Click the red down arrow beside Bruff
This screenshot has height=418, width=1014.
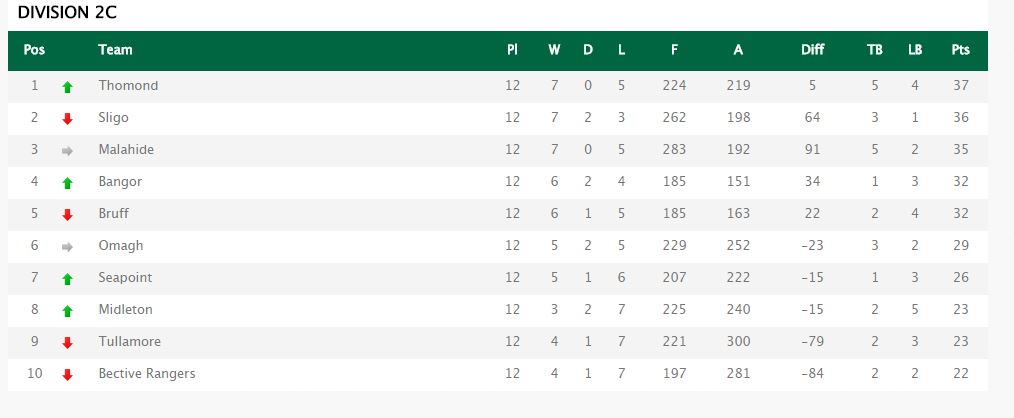click(68, 215)
